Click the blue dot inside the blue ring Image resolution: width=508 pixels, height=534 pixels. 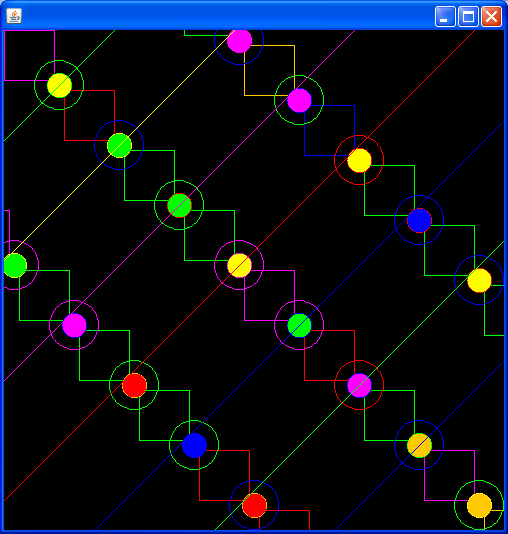click(419, 220)
